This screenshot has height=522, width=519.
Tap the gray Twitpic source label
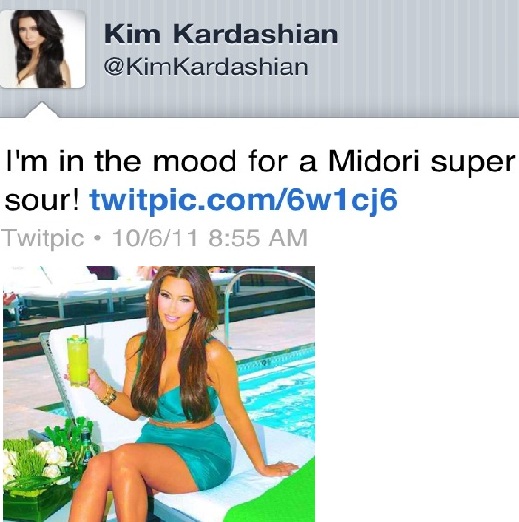43,238
